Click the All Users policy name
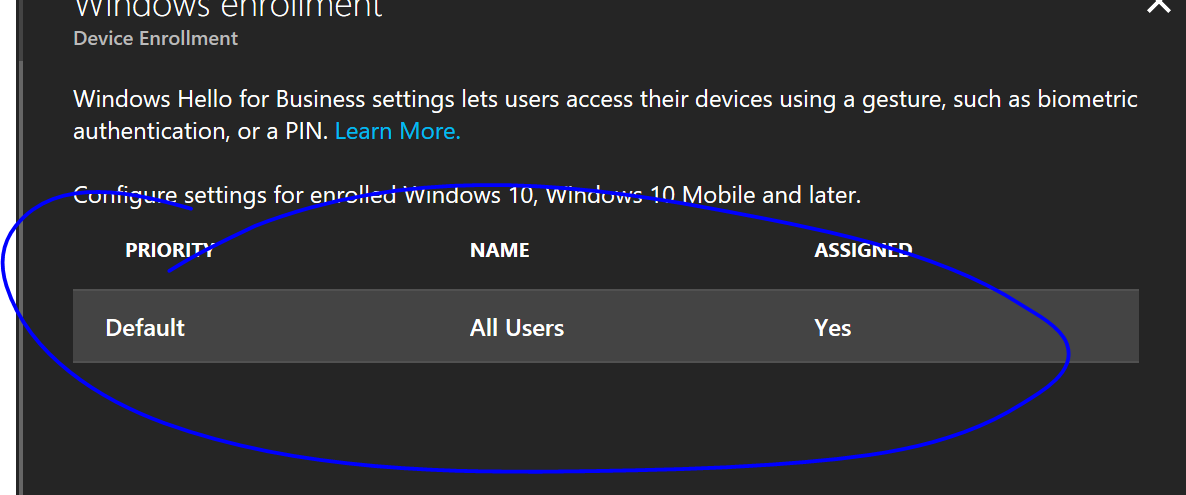Screen dimensions: 1186x495 [516, 327]
